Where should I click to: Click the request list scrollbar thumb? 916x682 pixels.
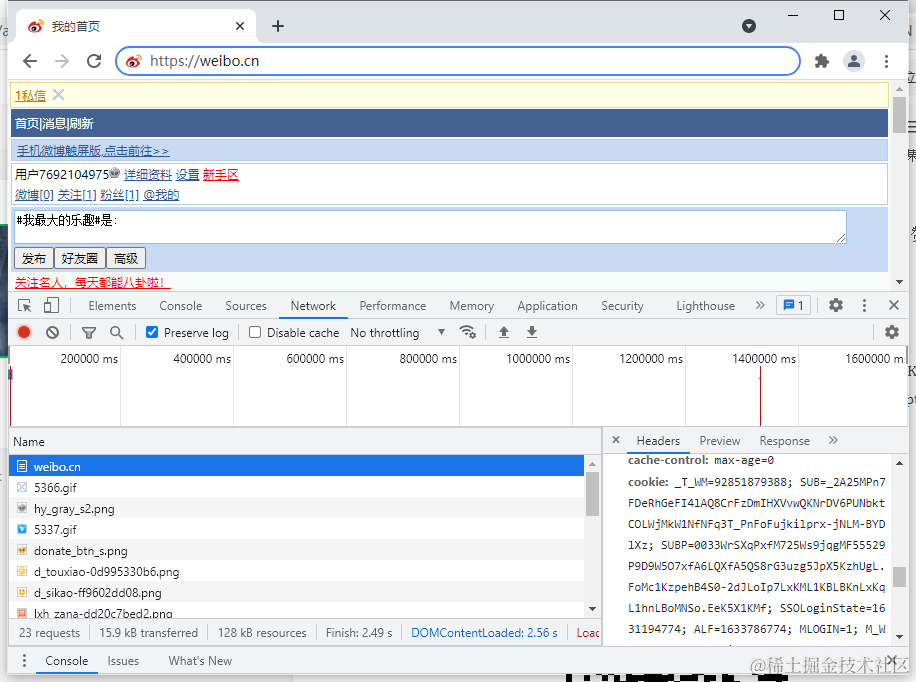pyautogui.click(x=592, y=494)
